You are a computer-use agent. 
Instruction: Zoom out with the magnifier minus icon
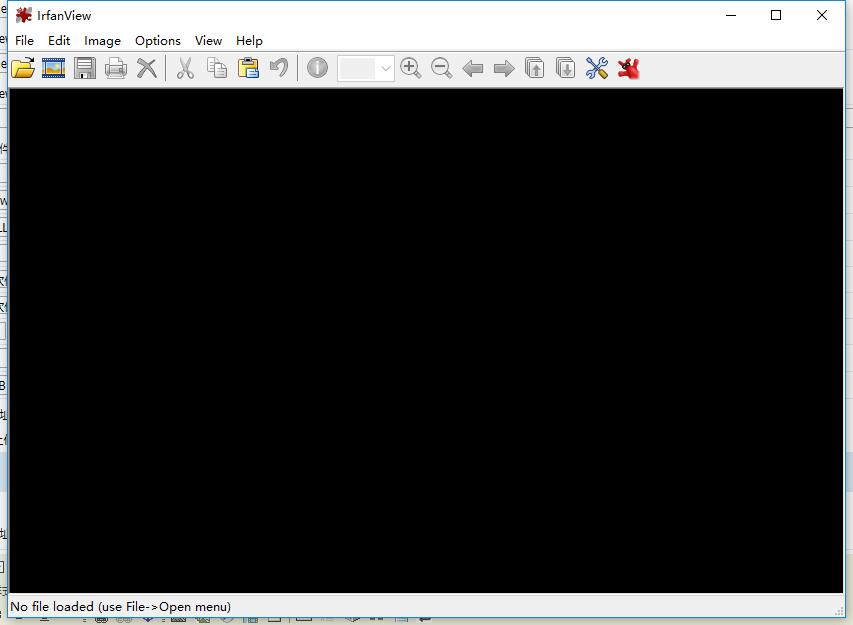[441, 68]
